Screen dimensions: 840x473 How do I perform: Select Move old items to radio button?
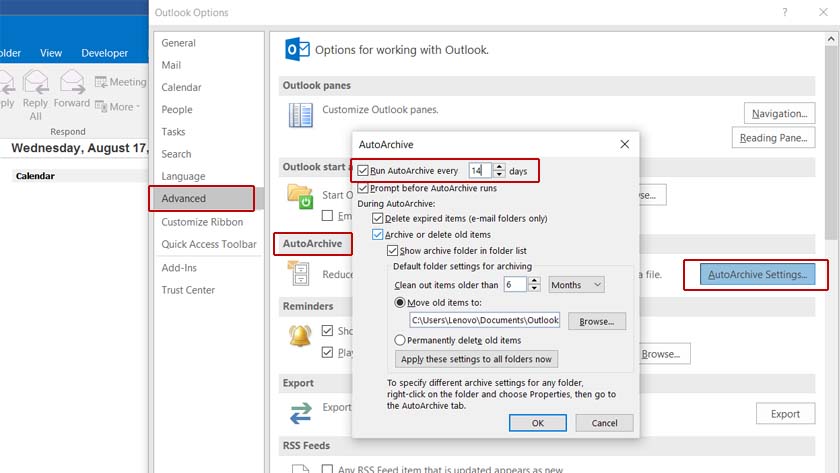pos(400,302)
